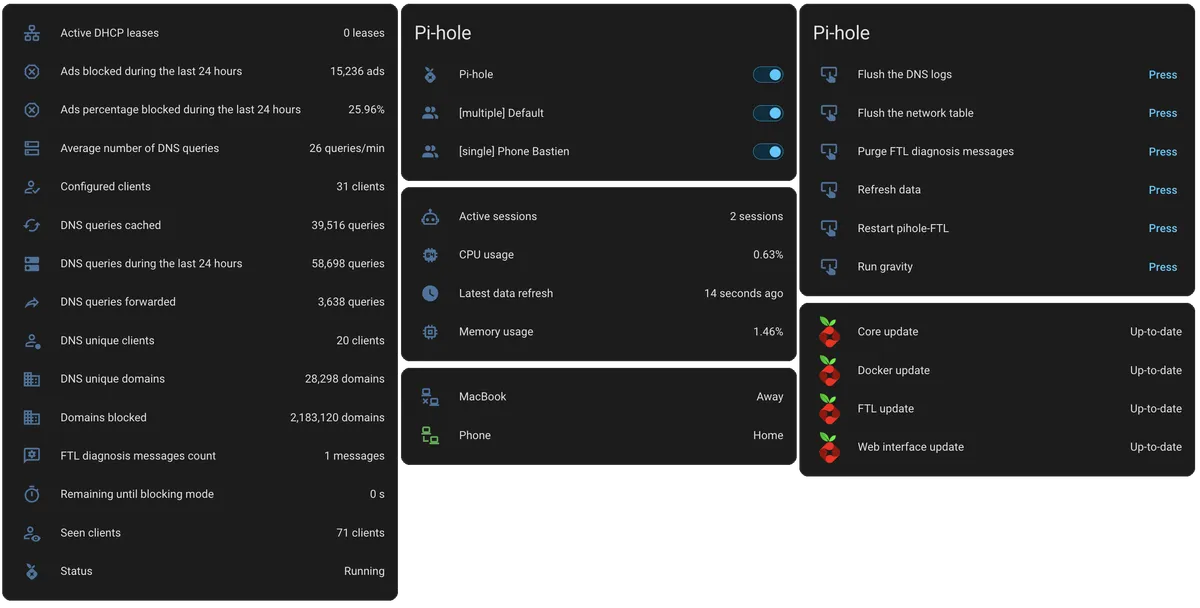Click the FTL update Pi-hole logo

pyautogui.click(x=829, y=409)
